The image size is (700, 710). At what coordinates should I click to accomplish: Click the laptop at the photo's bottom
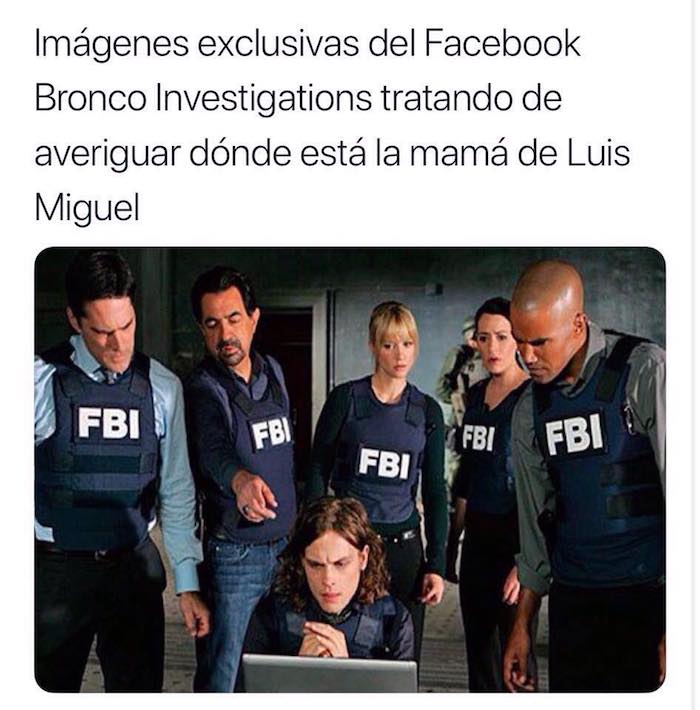point(330,673)
